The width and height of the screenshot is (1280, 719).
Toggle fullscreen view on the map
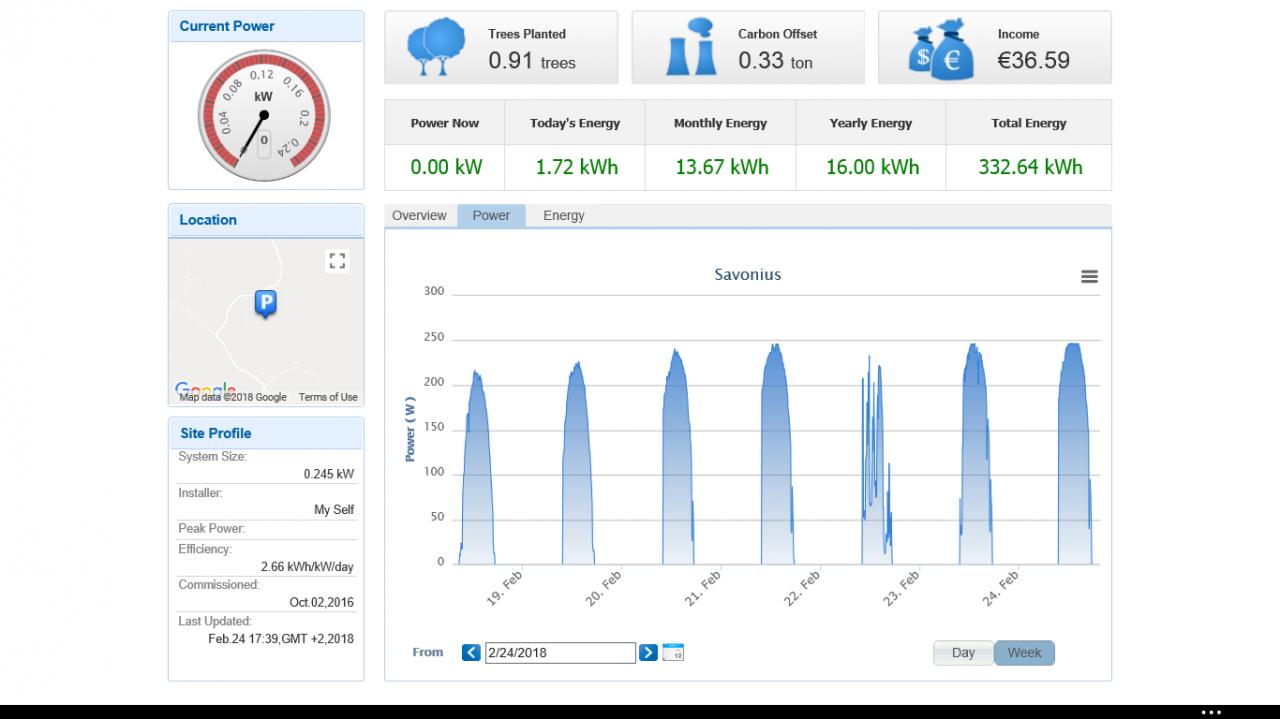point(337,261)
